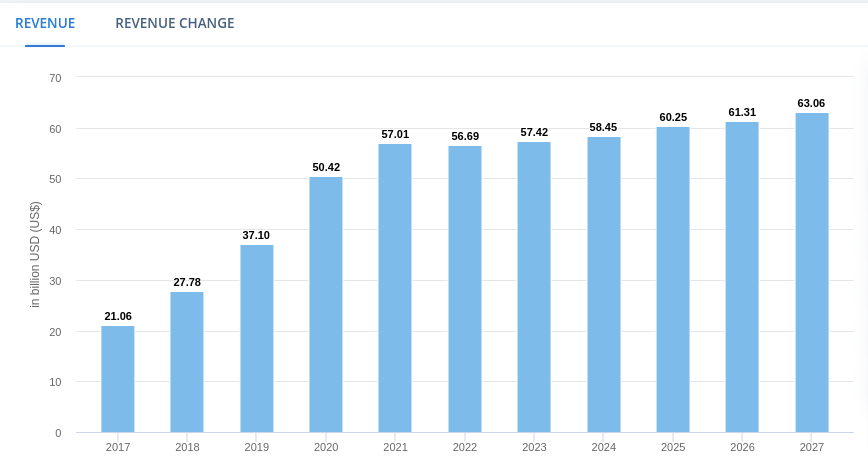The image size is (868, 464).
Task: Click the tallest bar for 2027
Action: [812, 273]
